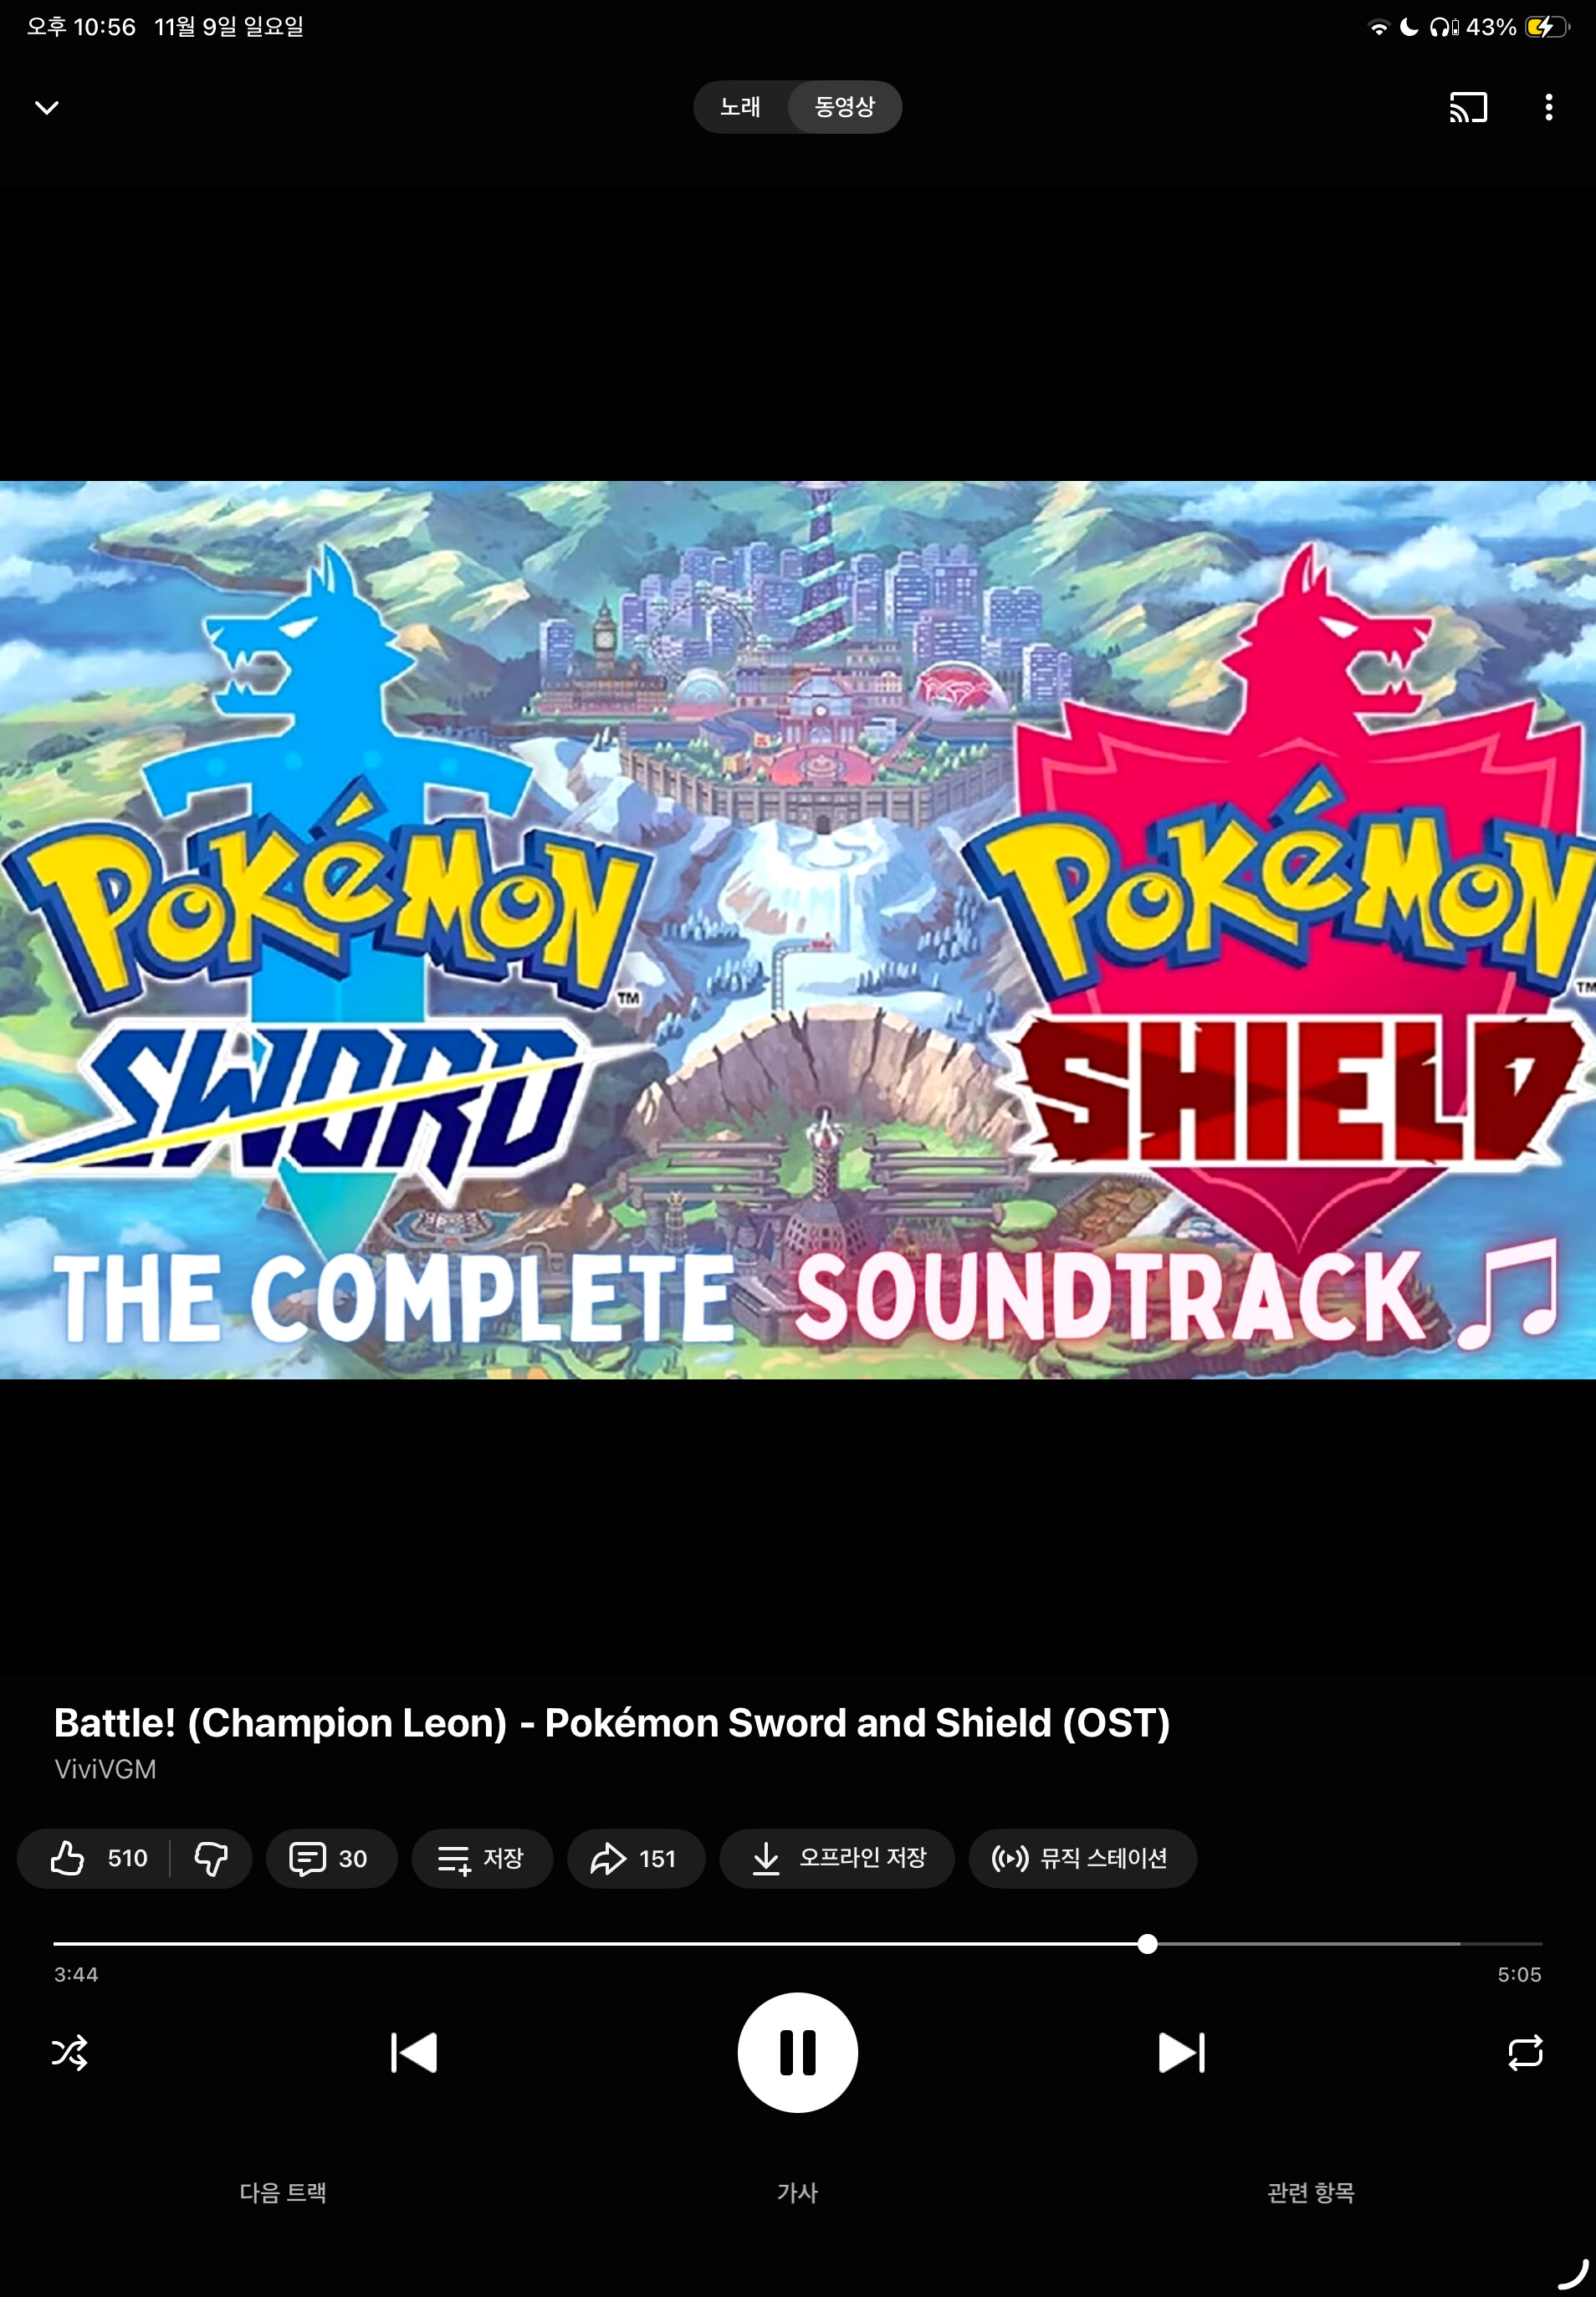
Task: Click the playback progress slider knob
Action: tap(1147, 1943)
